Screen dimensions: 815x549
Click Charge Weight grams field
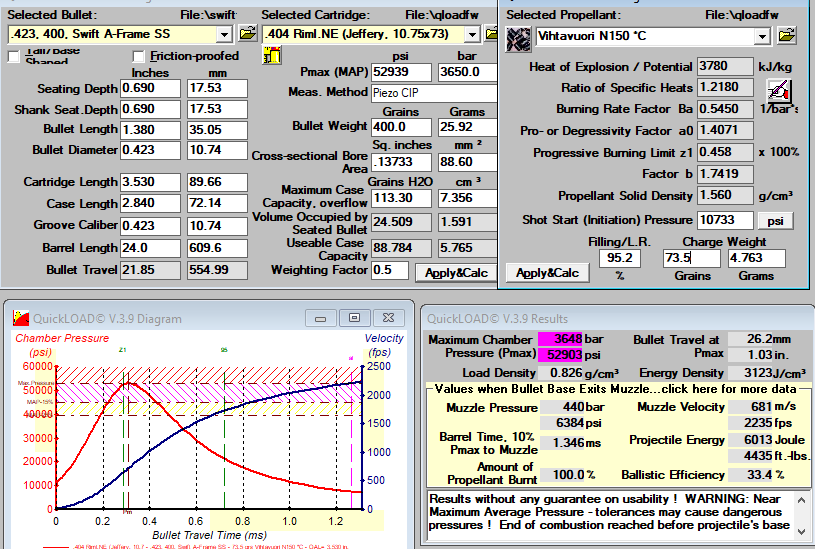[x=756, y=258]
